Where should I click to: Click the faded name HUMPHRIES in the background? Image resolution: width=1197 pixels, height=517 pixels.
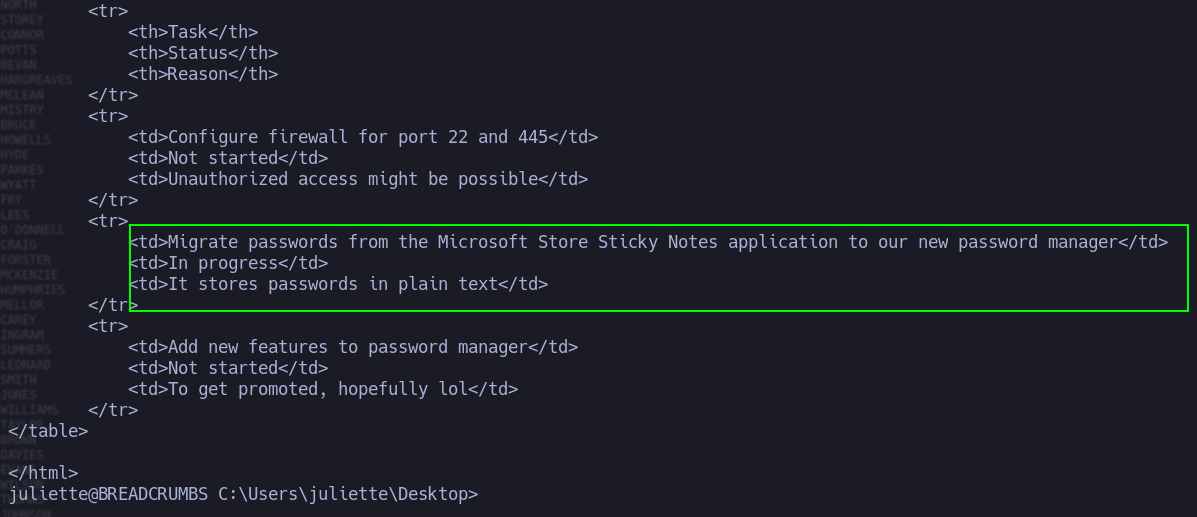33,289
